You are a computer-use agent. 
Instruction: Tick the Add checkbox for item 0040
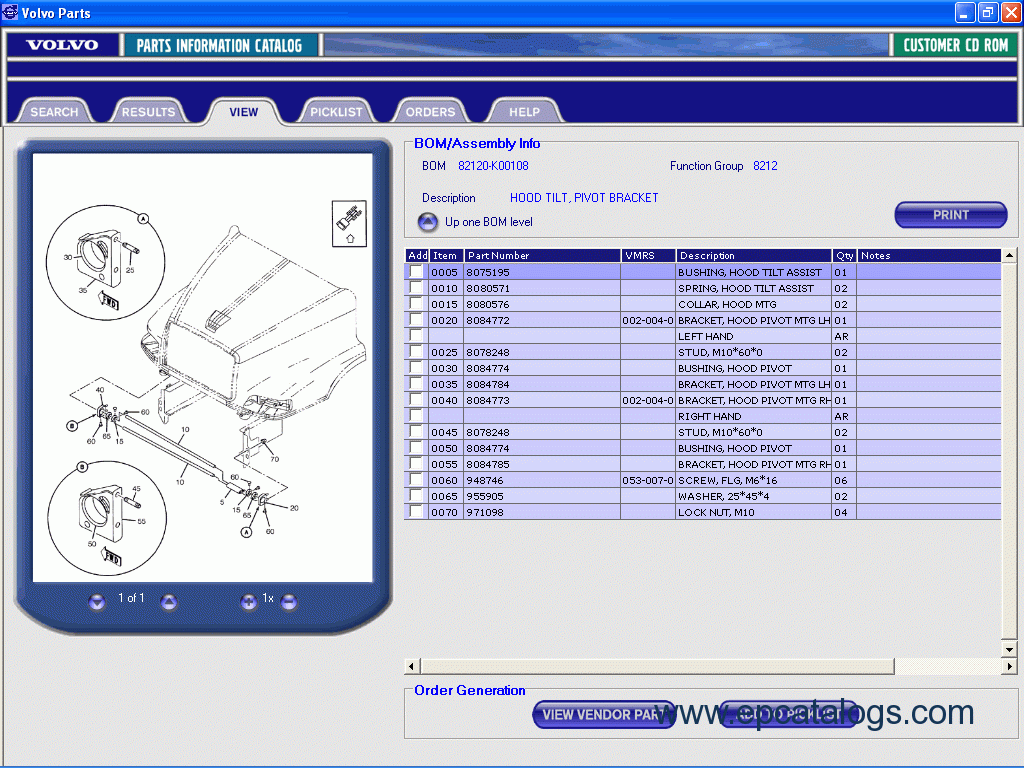click(x=416, y=400)
